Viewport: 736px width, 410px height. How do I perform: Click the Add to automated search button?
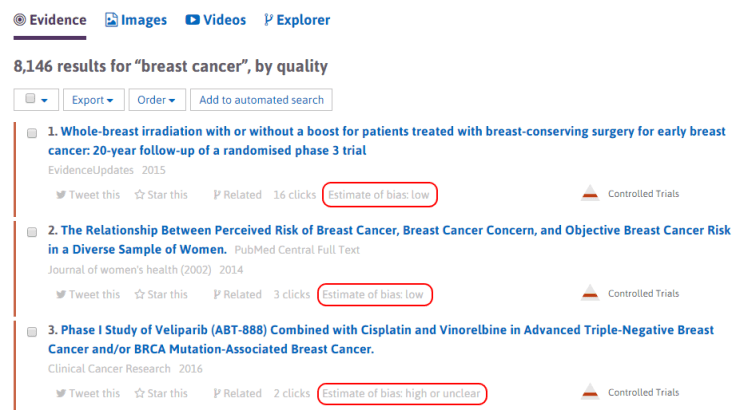tap(261, 100)
